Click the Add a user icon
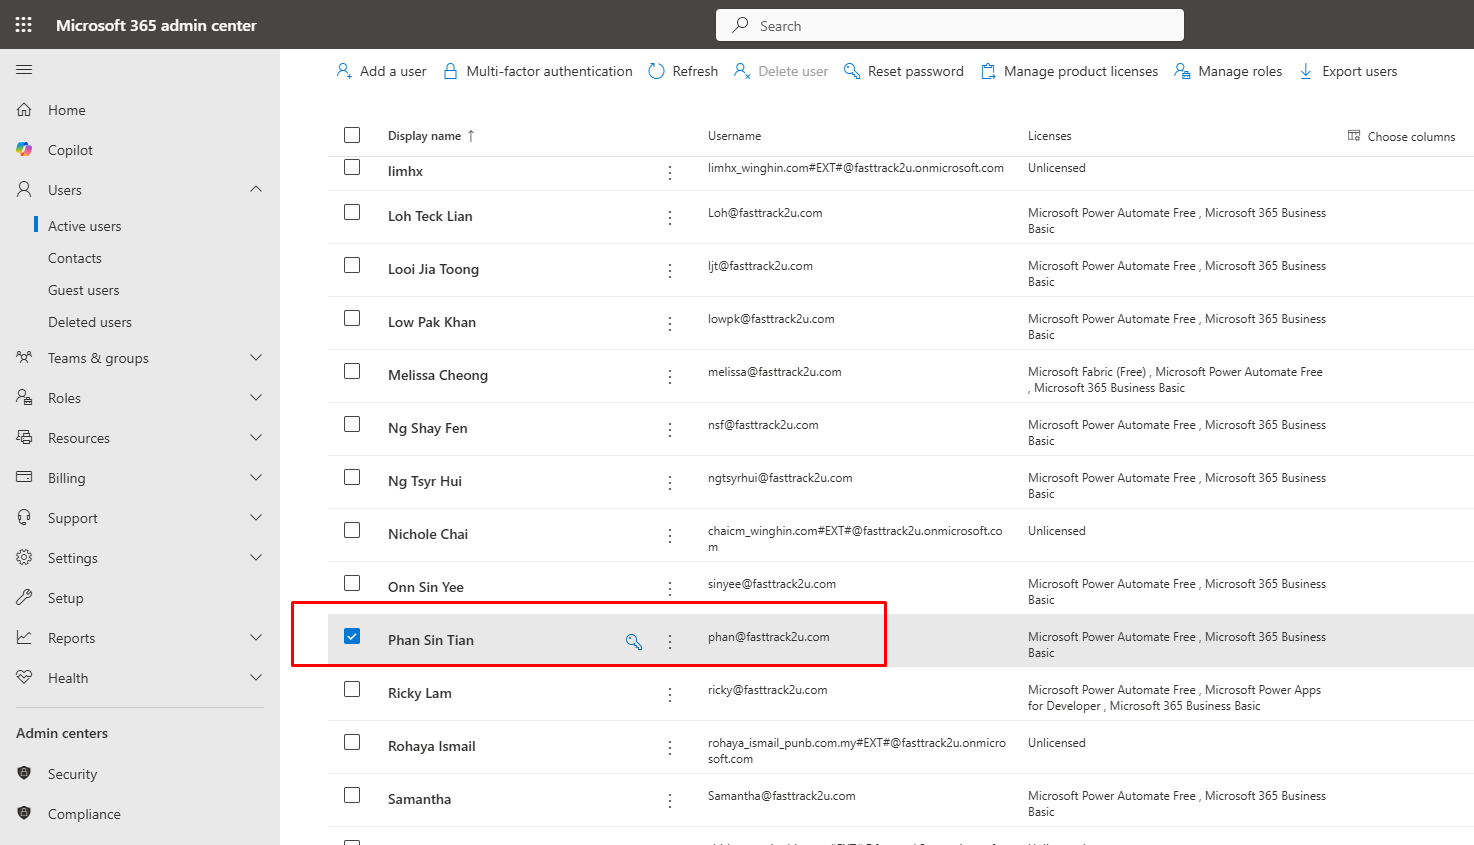This screenshot has height=845, width=1474. click(344, 71)
